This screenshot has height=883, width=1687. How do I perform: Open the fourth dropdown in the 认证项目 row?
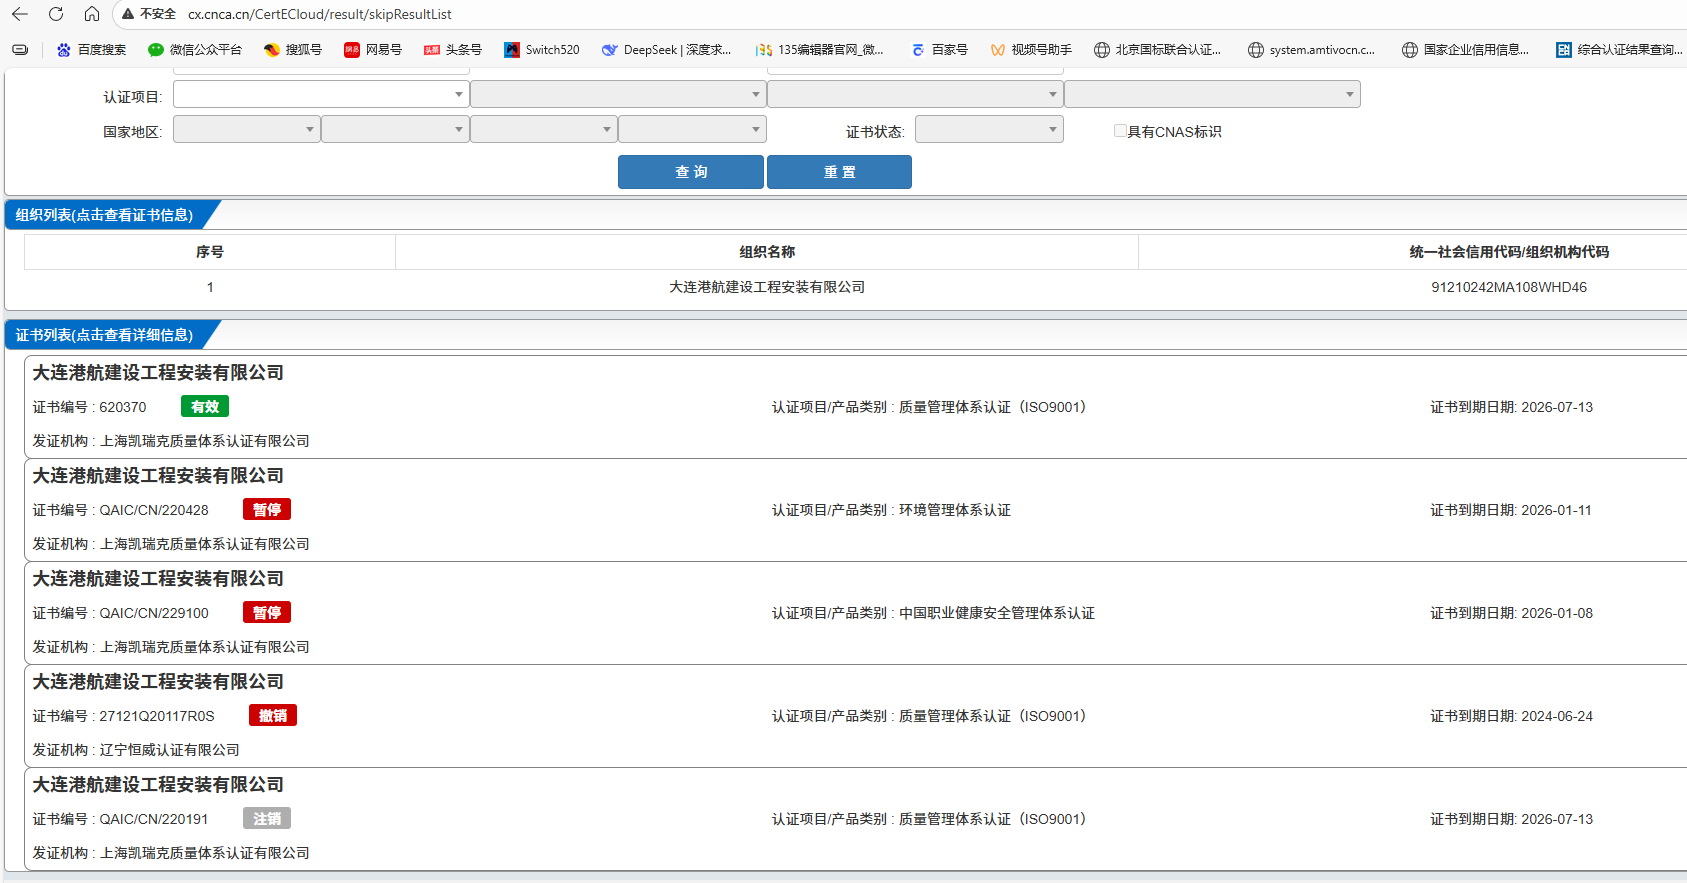[1212, 94]
